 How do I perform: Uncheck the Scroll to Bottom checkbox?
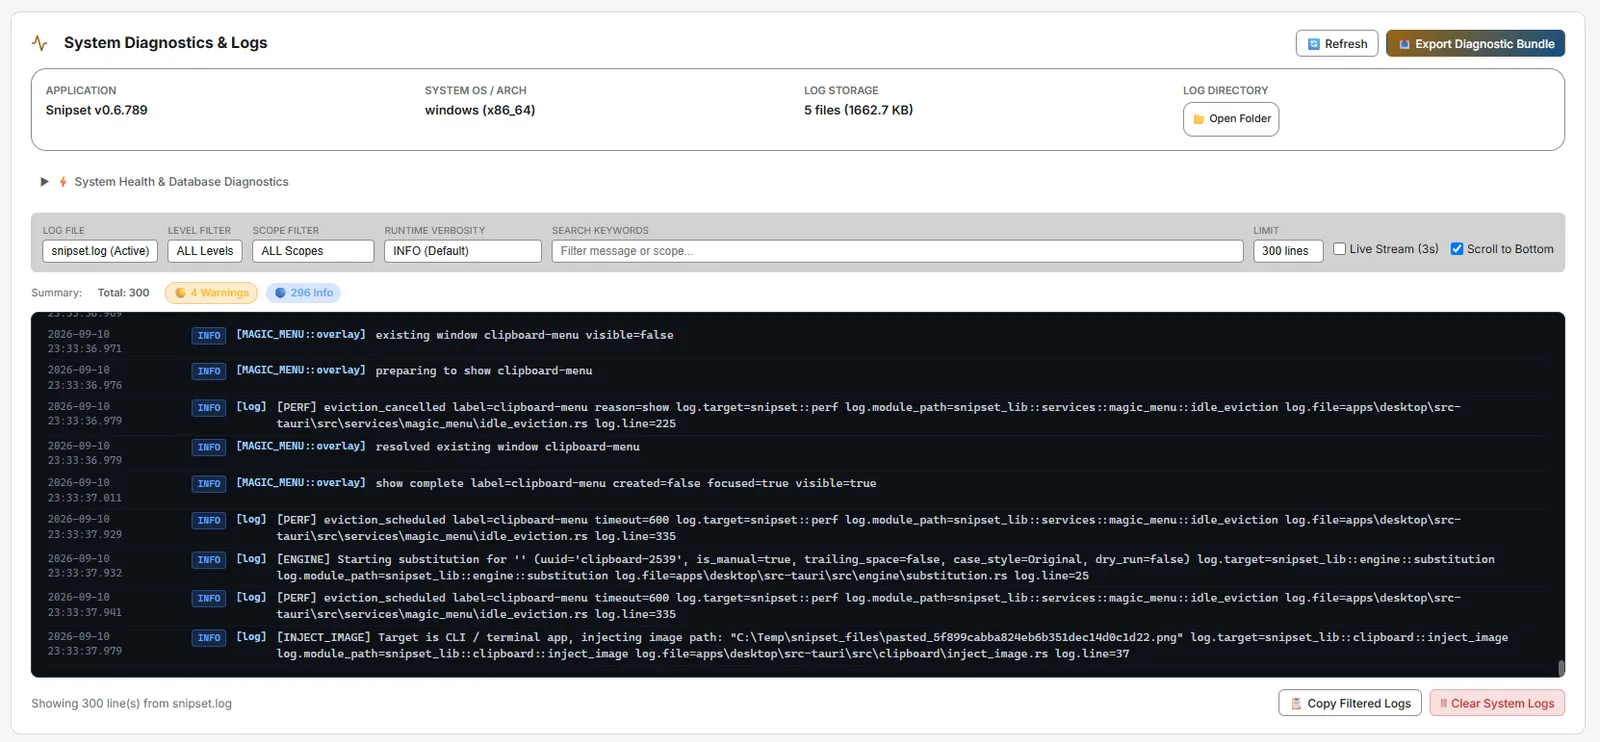tap(1457, 249)
